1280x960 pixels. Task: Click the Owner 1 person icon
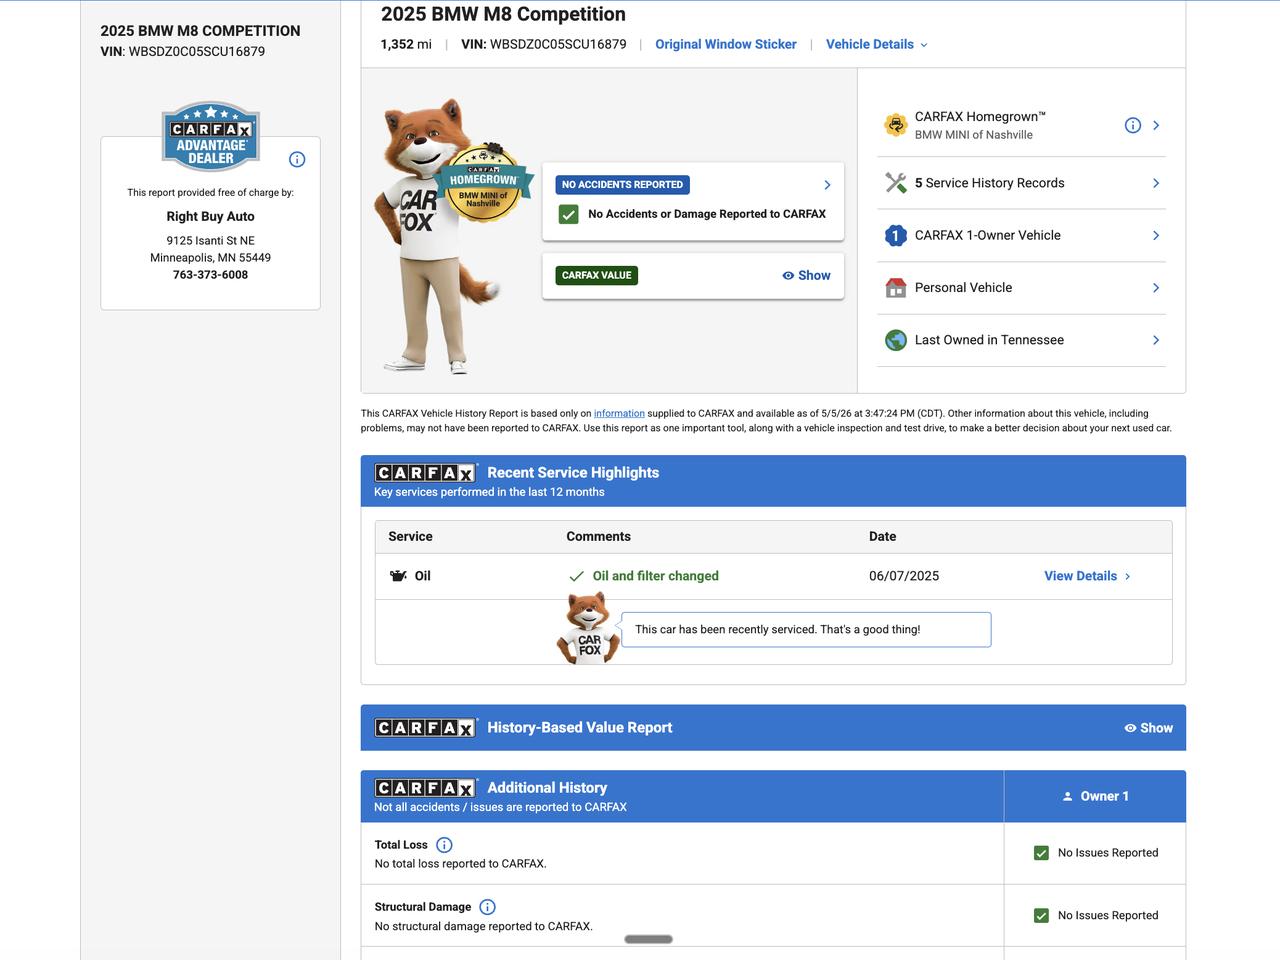(x=1067, y=797)
